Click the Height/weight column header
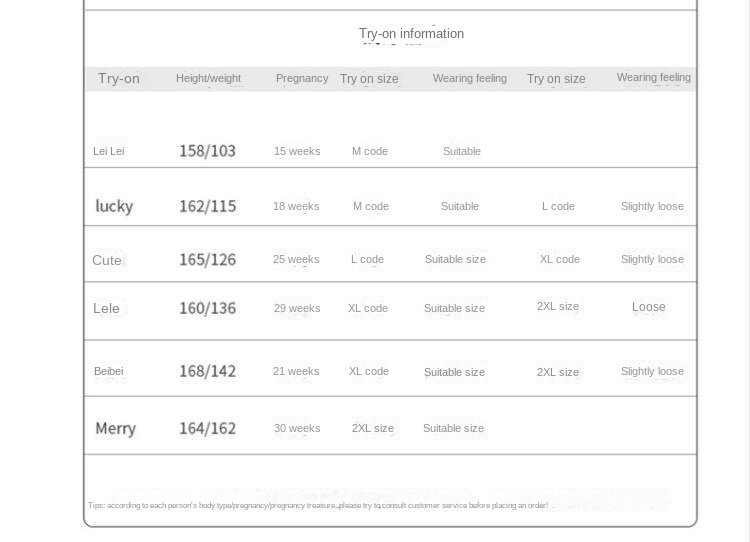Screen dimensions: 750x542 pyautogui.click(x=208, y=78)
